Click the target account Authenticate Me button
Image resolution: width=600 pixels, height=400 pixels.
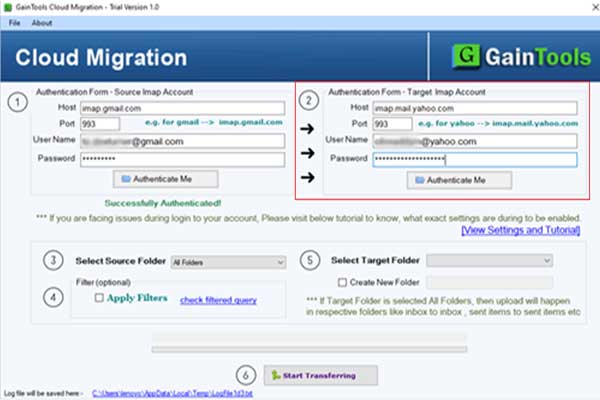[x=459, y=180]
